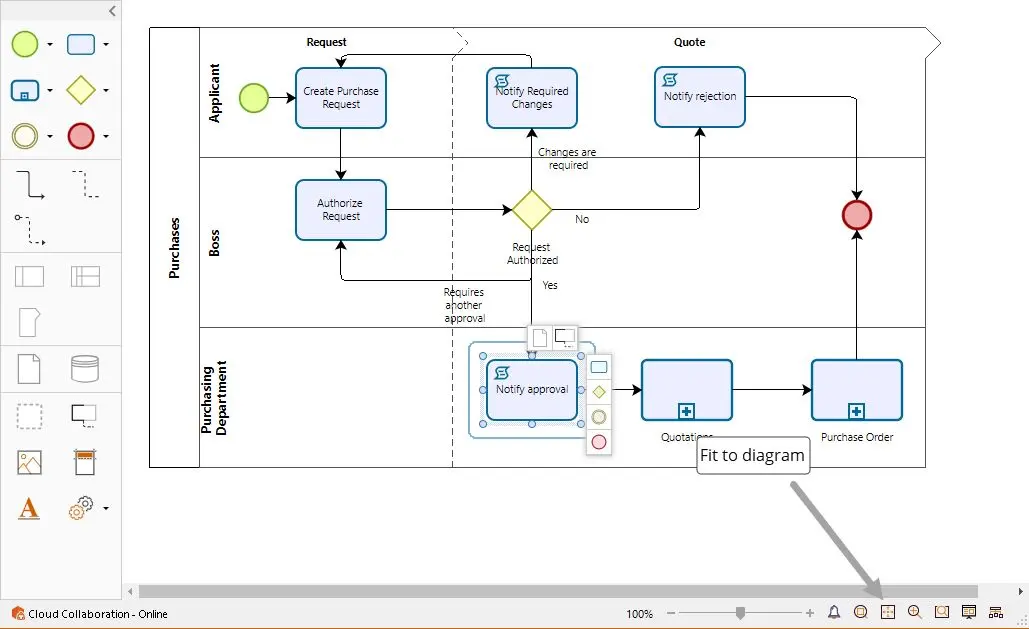Select the Header artifact in the palette
The image size is (1029, 629).
(85, 462)
